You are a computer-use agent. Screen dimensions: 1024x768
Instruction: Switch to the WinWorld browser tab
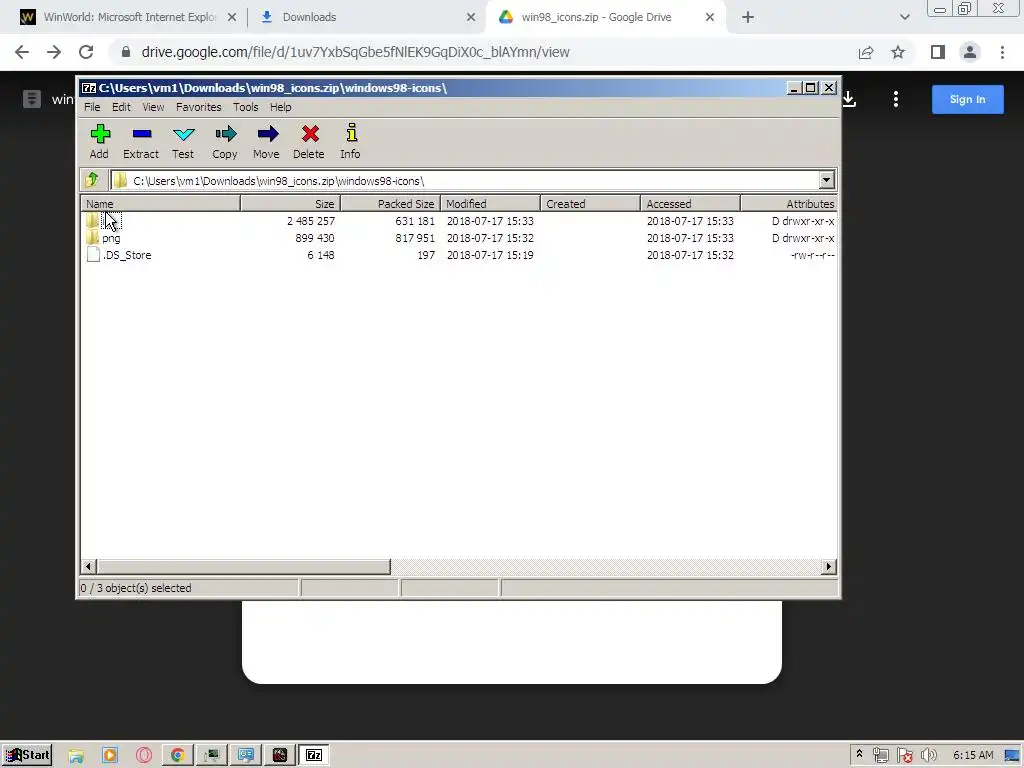129,18
